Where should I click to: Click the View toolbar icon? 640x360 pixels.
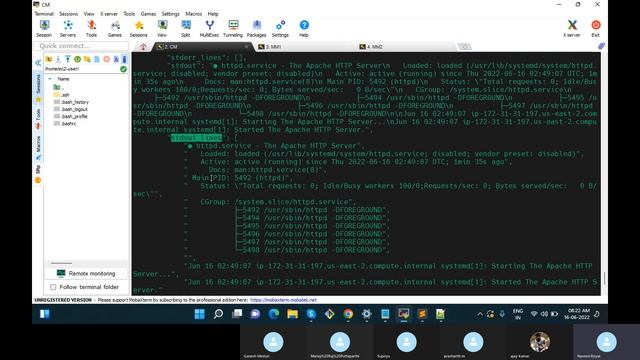click(x=162, y=29)
